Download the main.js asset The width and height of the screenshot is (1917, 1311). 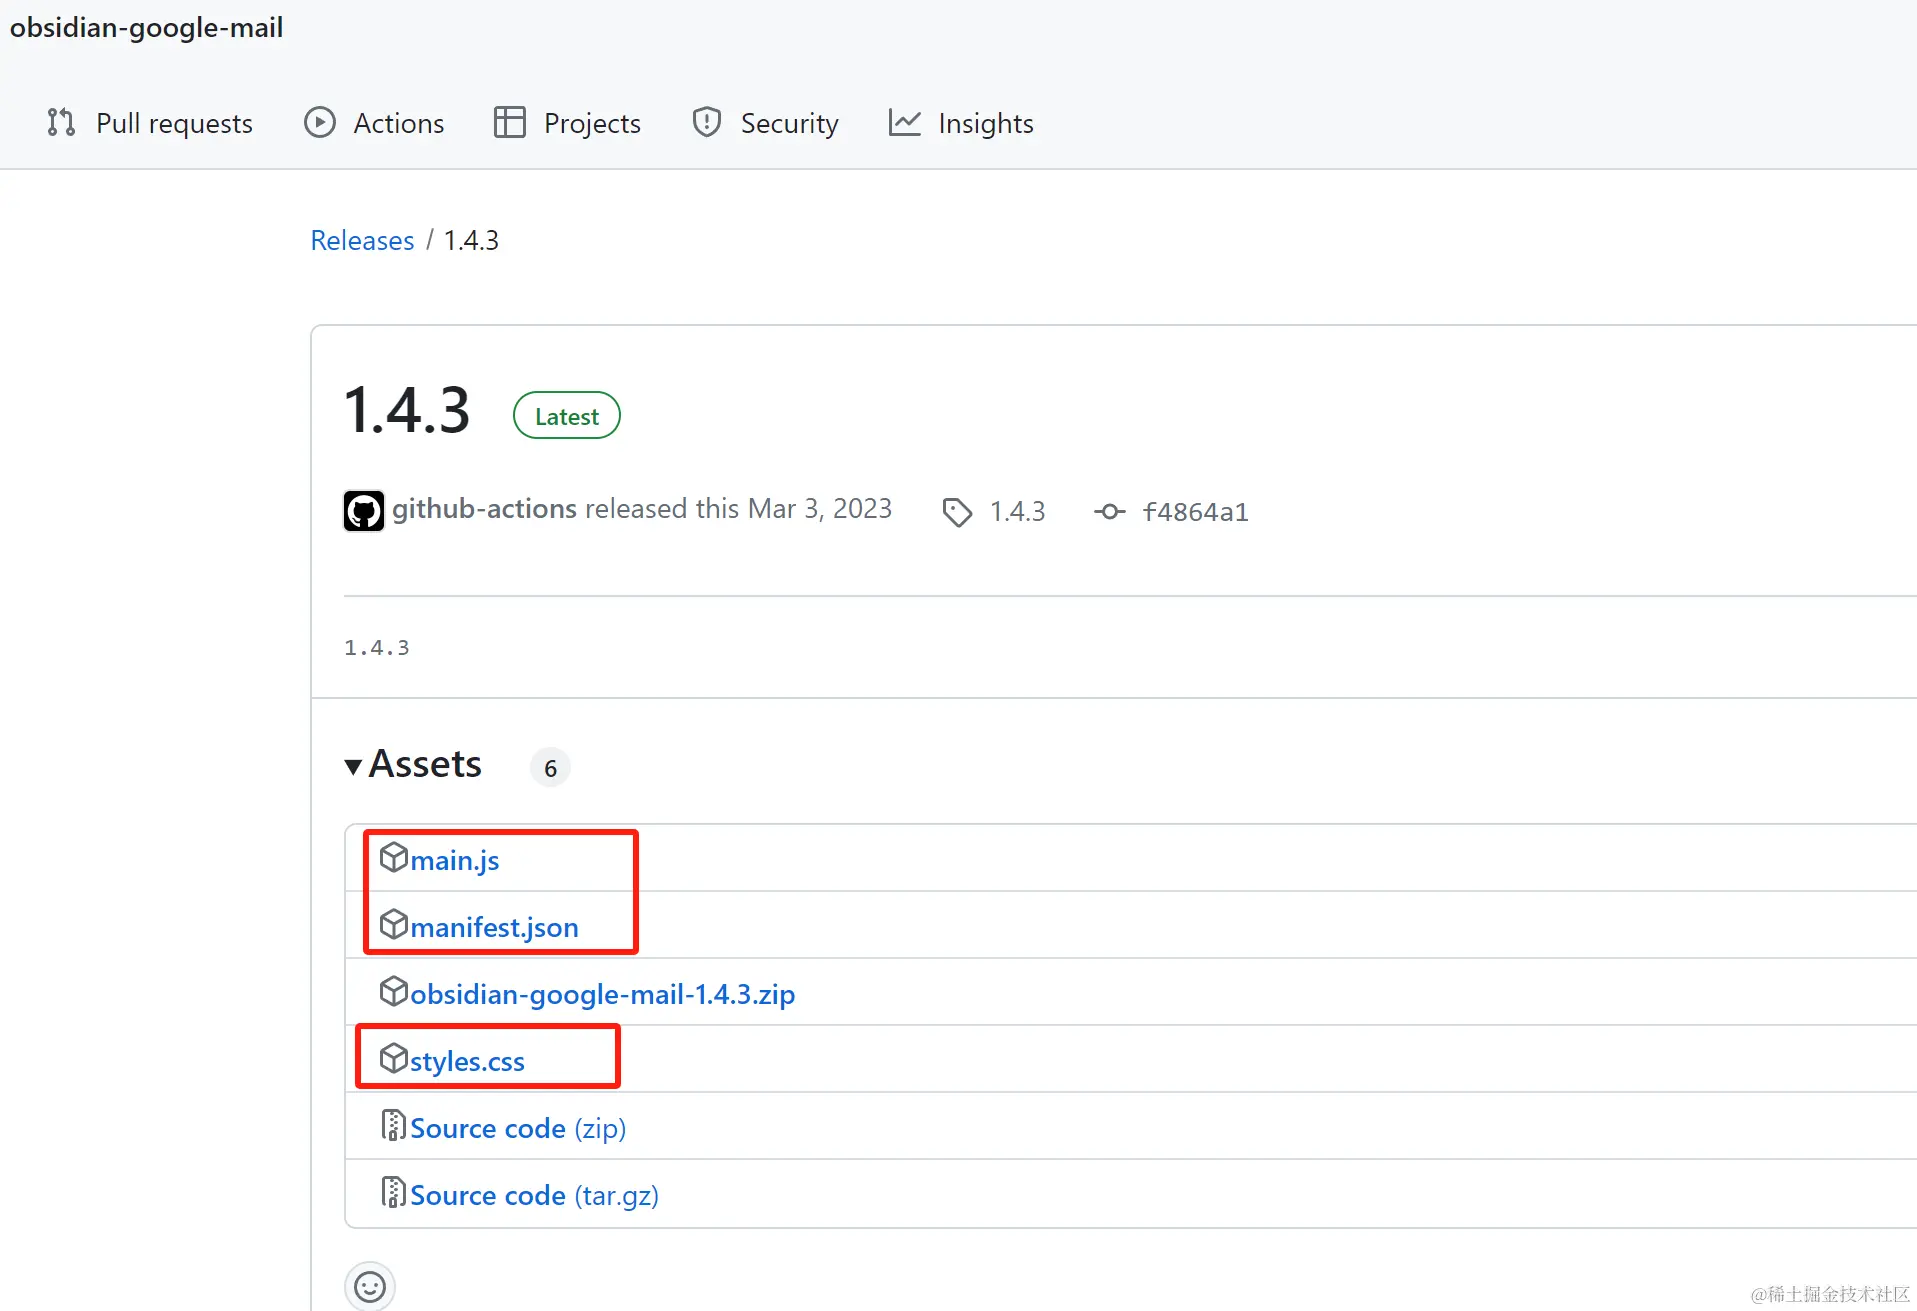(454, 860)
